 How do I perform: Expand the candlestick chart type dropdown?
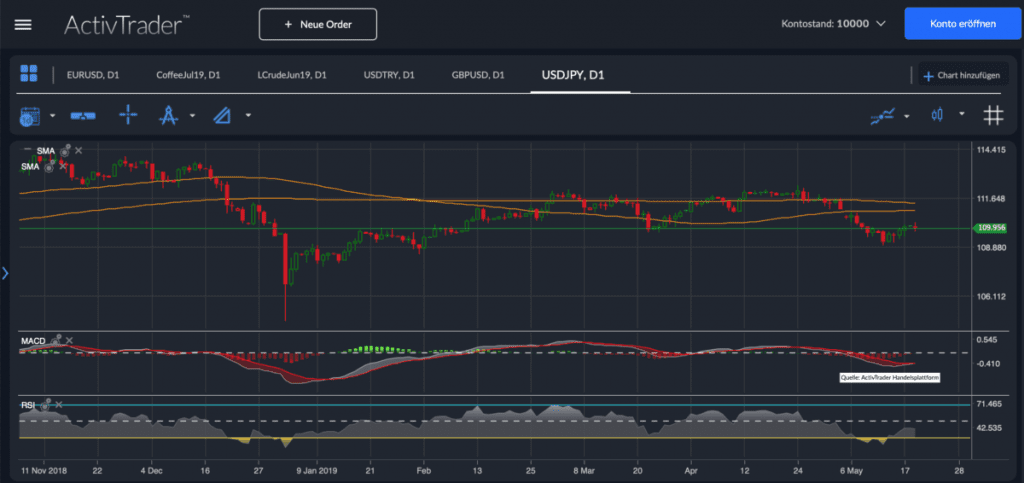pos(961,114)
